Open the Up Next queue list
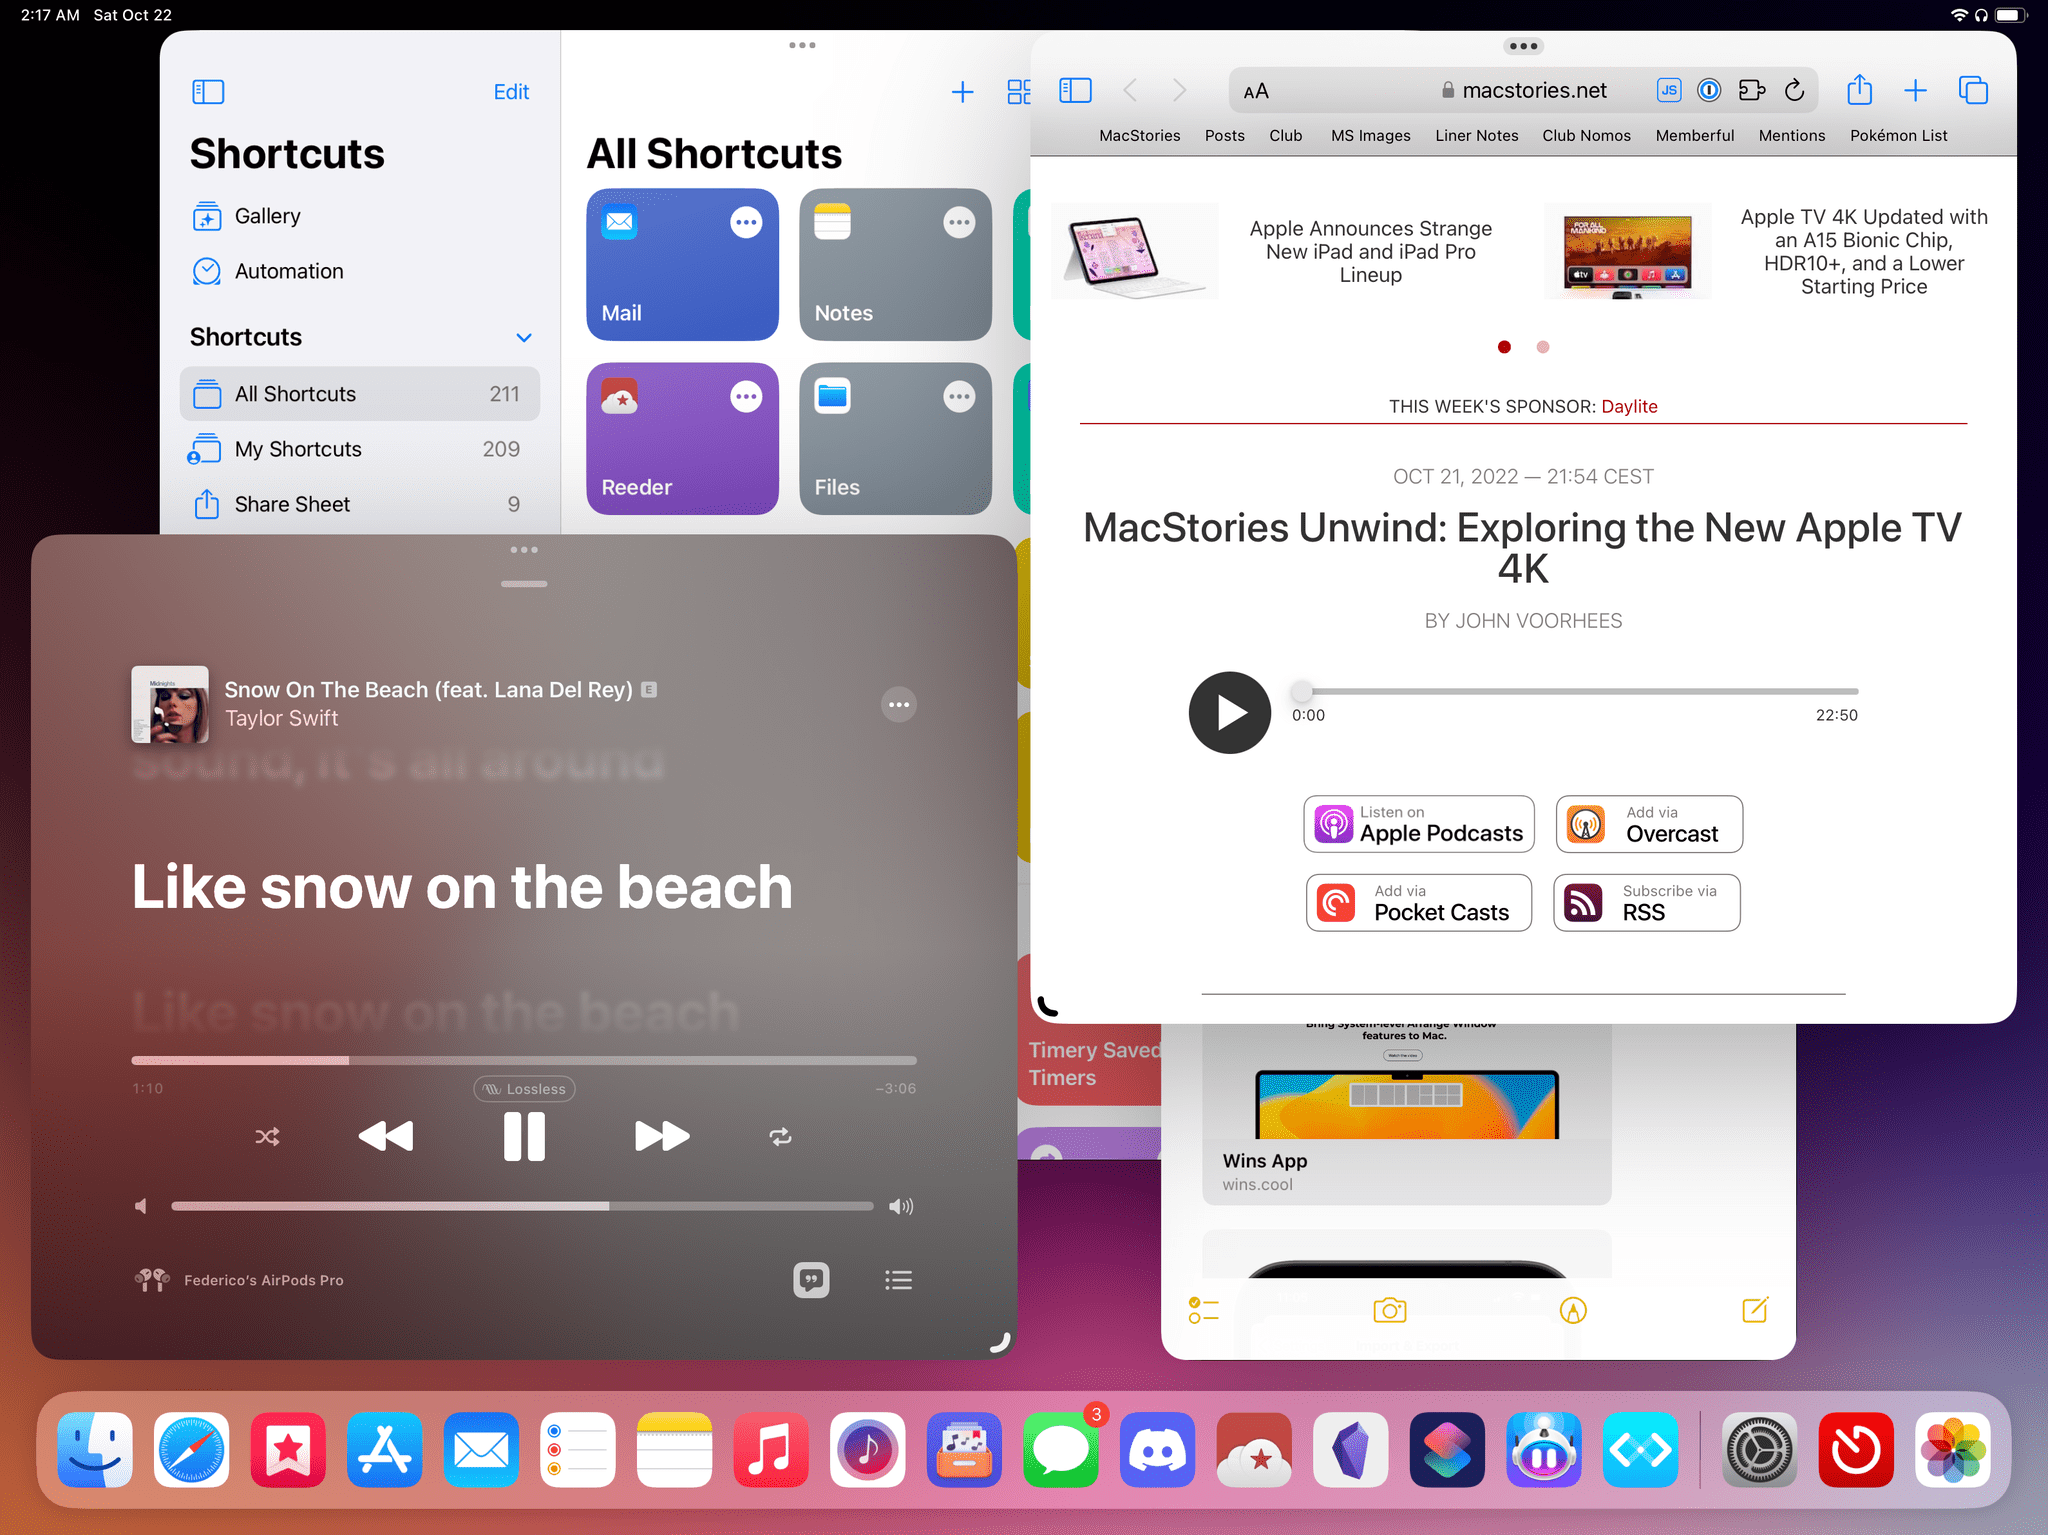 point(898,1280)
